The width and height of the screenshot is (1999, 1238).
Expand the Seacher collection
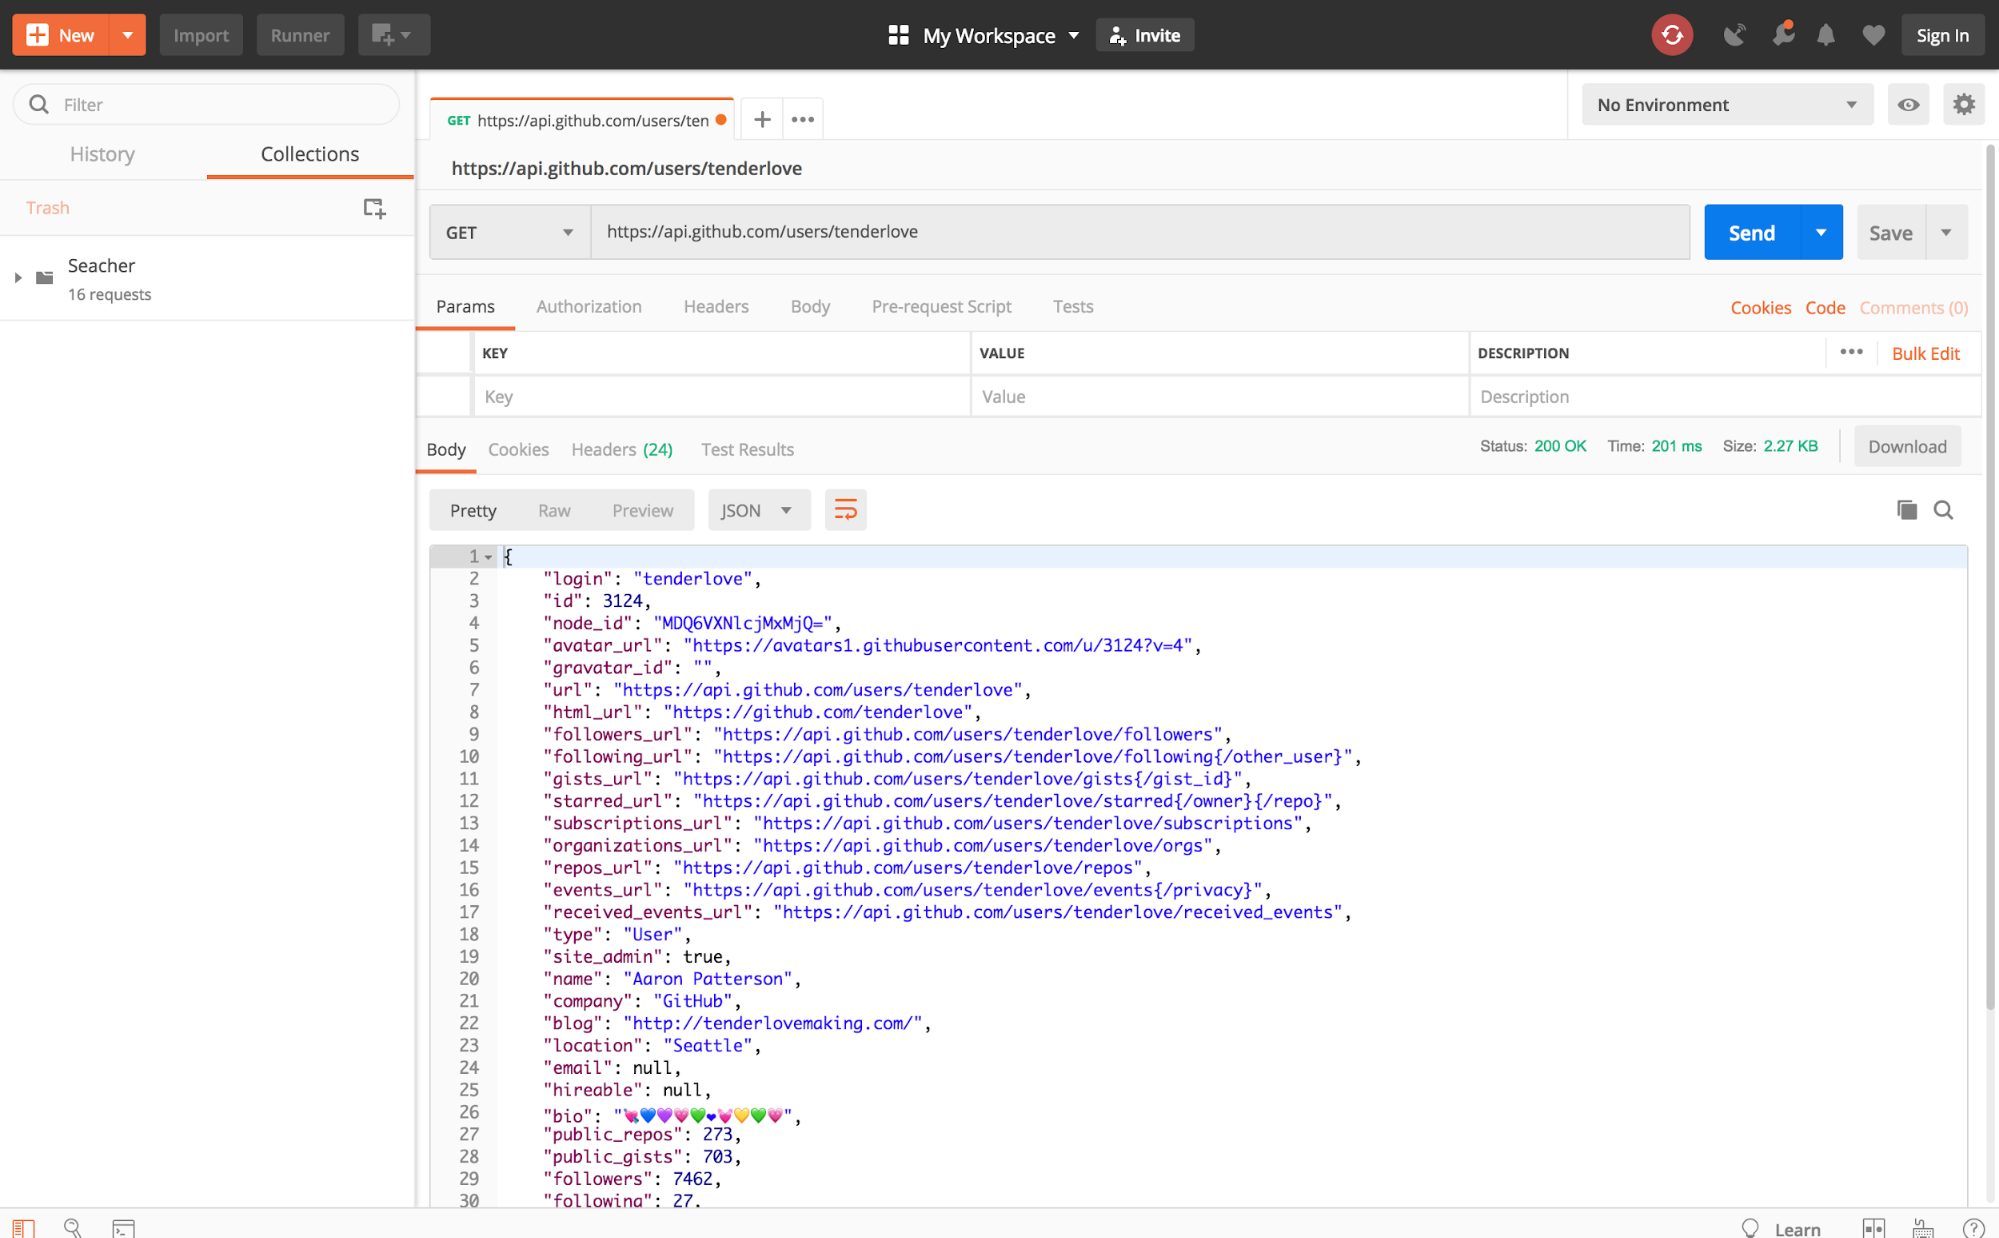tap(18, 278)
